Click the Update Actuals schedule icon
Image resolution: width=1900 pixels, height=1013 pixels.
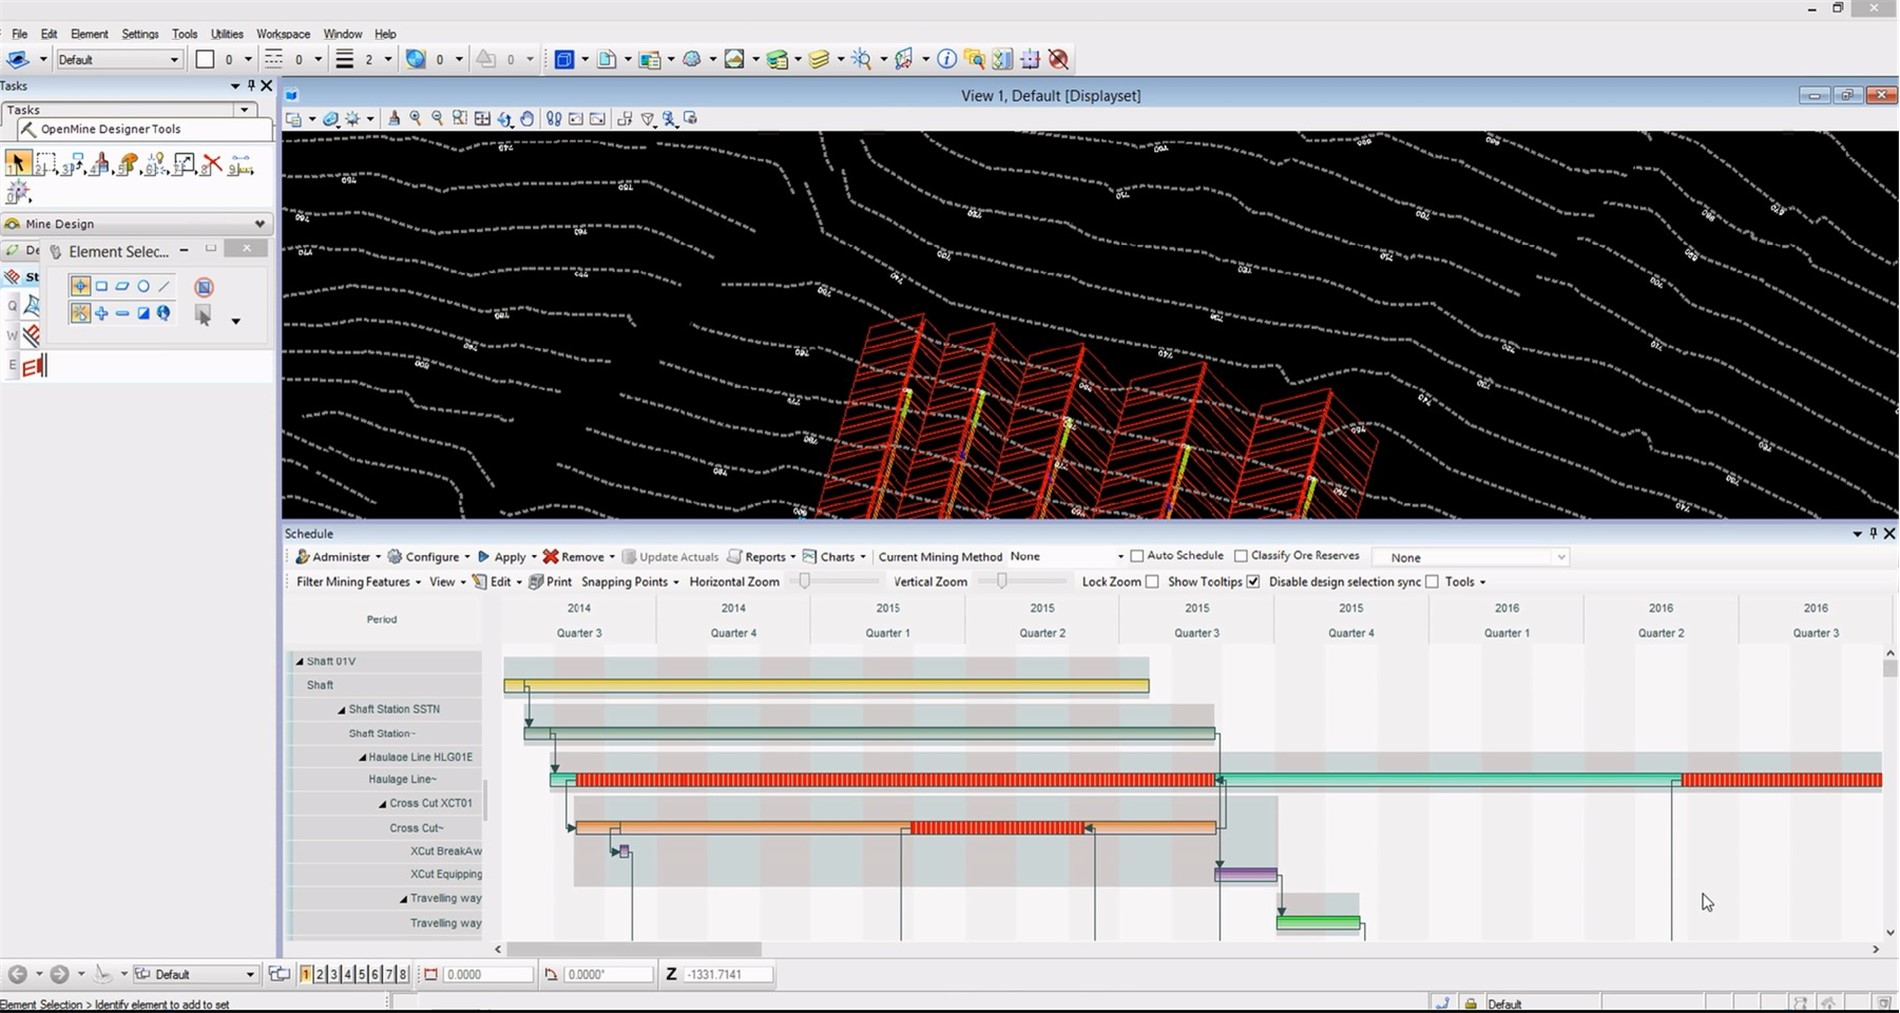[670, 557]
